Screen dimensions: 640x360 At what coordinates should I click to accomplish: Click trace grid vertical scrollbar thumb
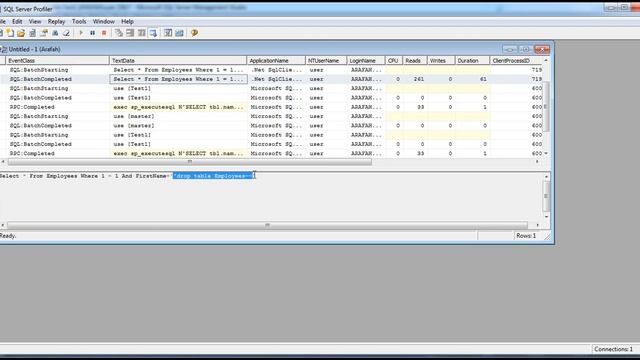pos(546,106)
